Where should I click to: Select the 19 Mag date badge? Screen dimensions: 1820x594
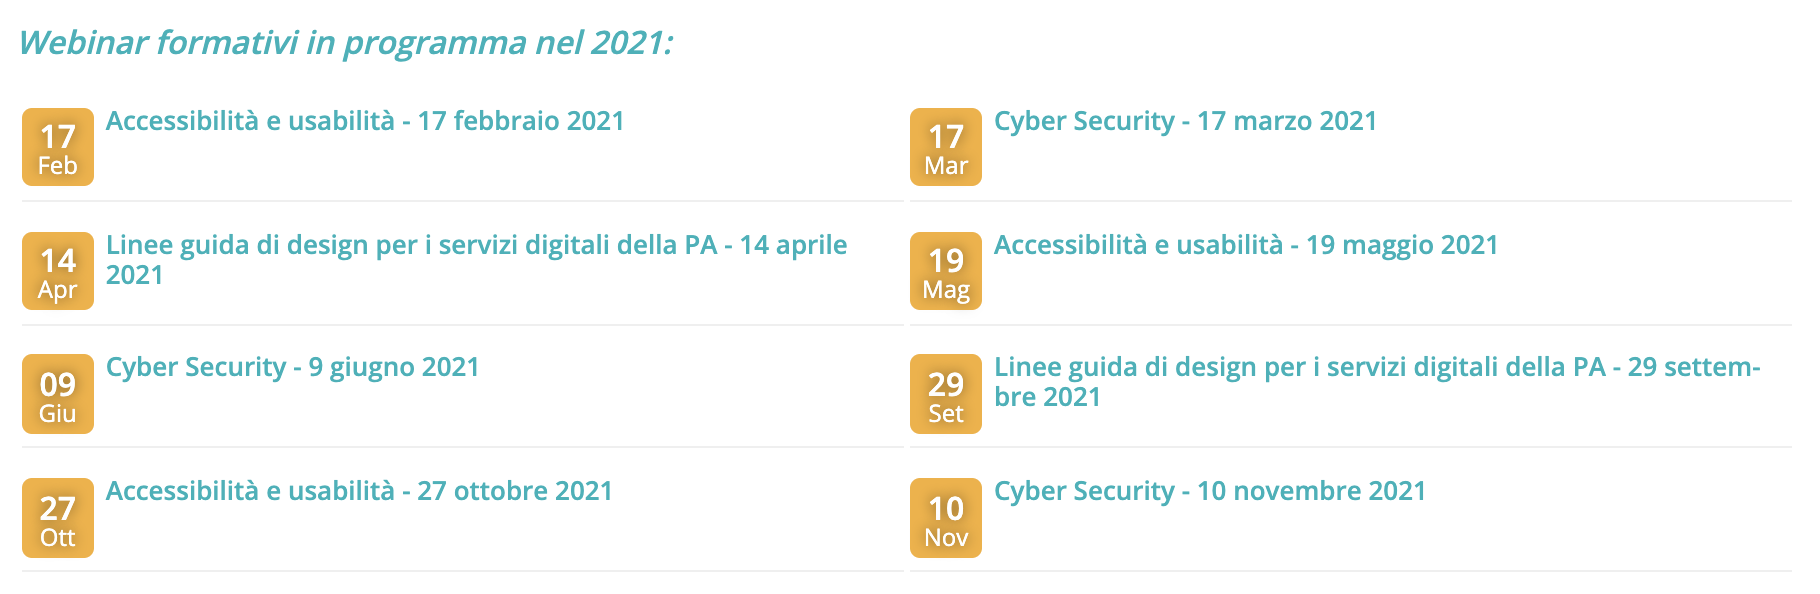[x=946, y=271]
